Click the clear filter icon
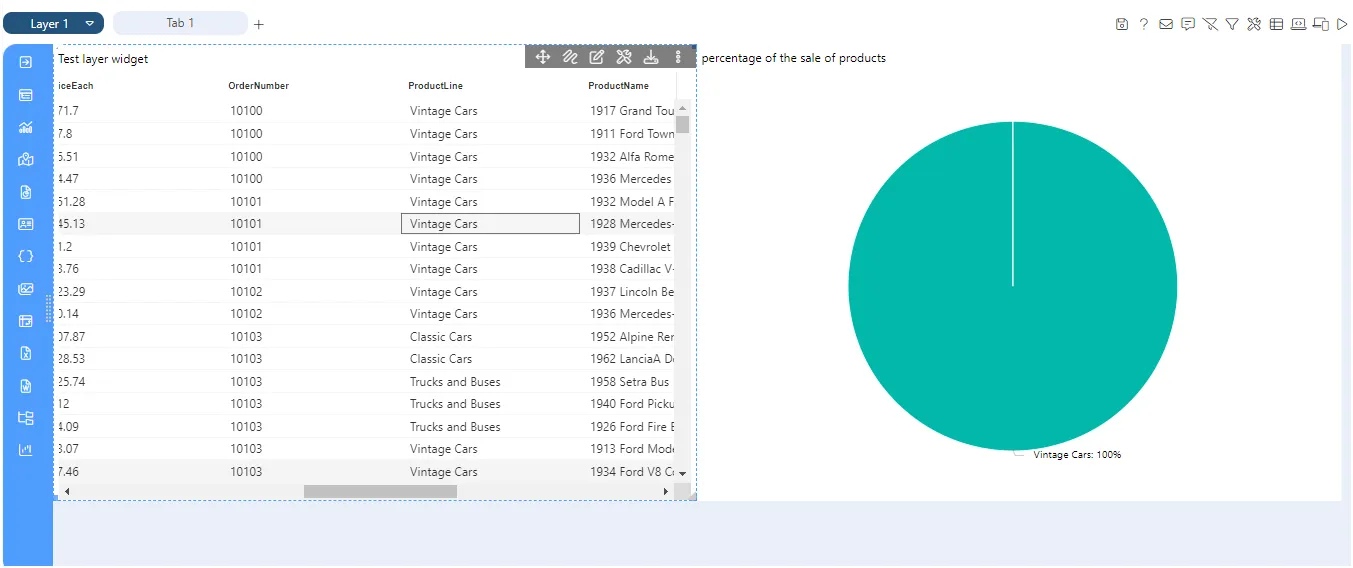Image resolution: width=1353 pixels, height=568 pixels. [1210, 24]
